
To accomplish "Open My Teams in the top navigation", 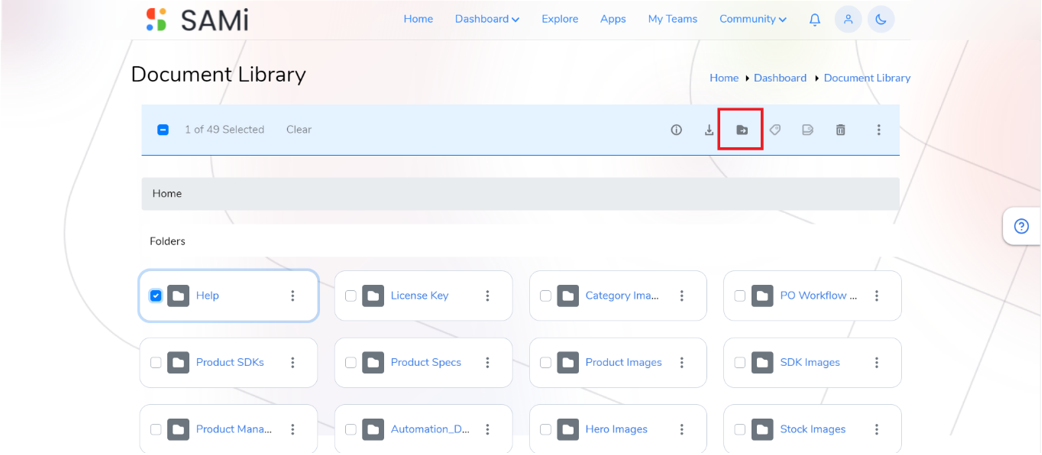I will click(673, 19).
